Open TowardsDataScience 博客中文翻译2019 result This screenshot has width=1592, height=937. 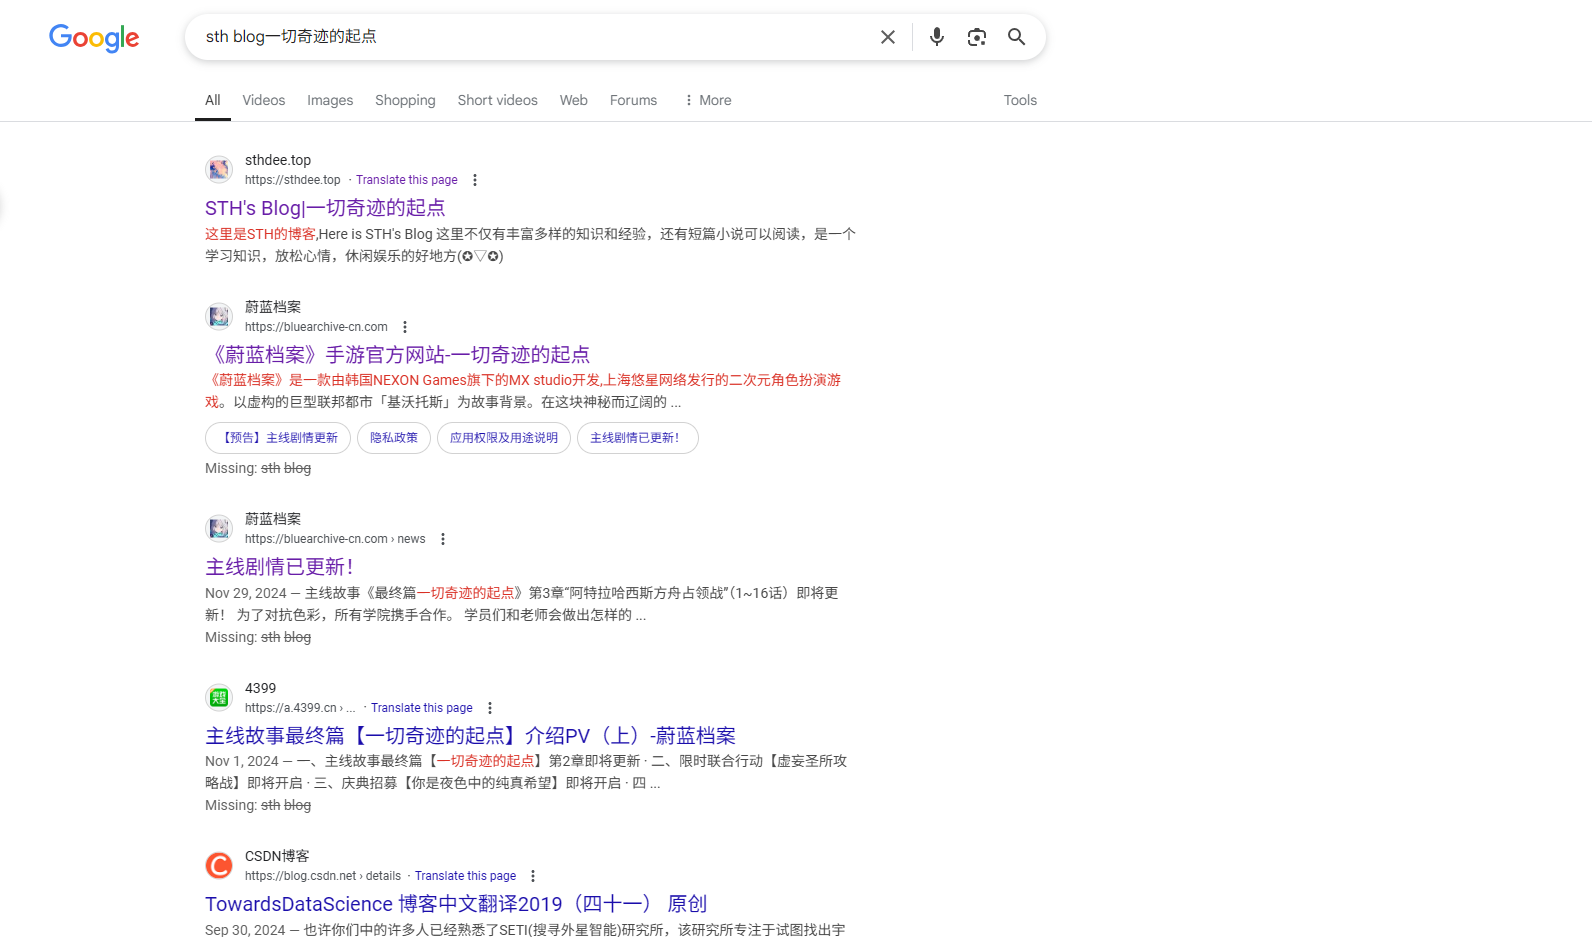456,904
